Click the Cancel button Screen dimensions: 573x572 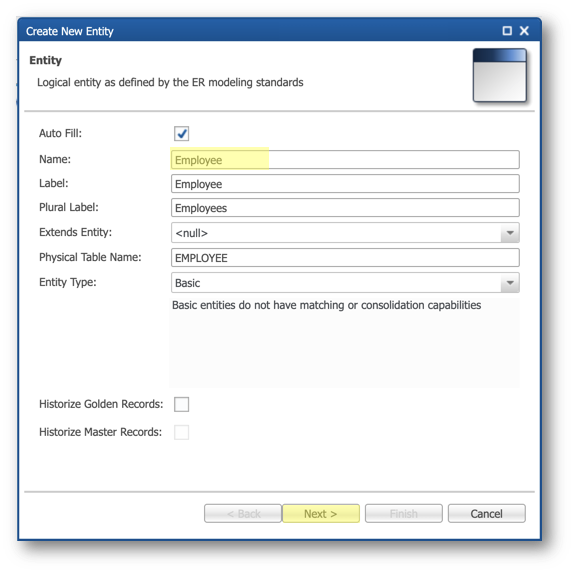pyautogui.click(x=487, y=514)
